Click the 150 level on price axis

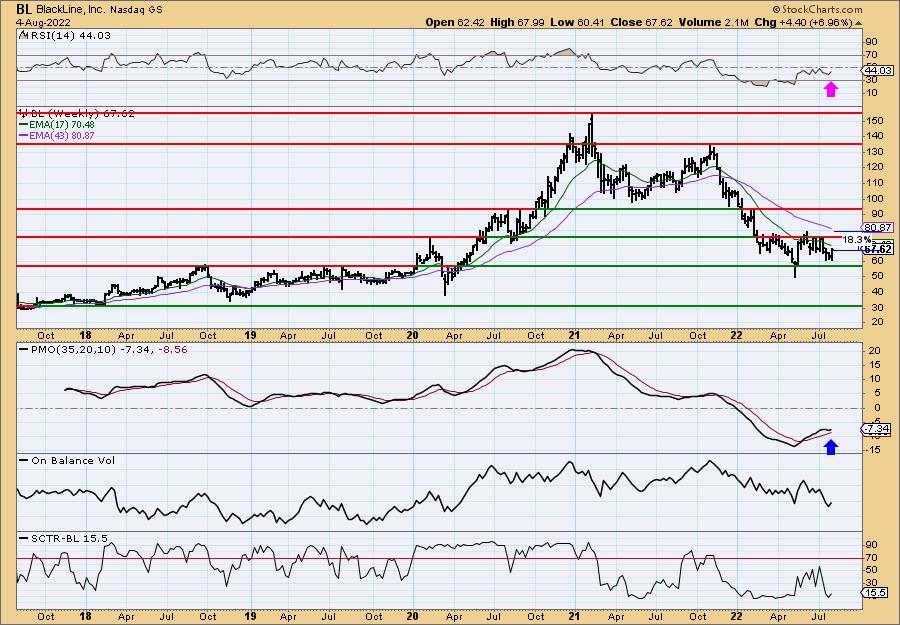coord(873,121)
